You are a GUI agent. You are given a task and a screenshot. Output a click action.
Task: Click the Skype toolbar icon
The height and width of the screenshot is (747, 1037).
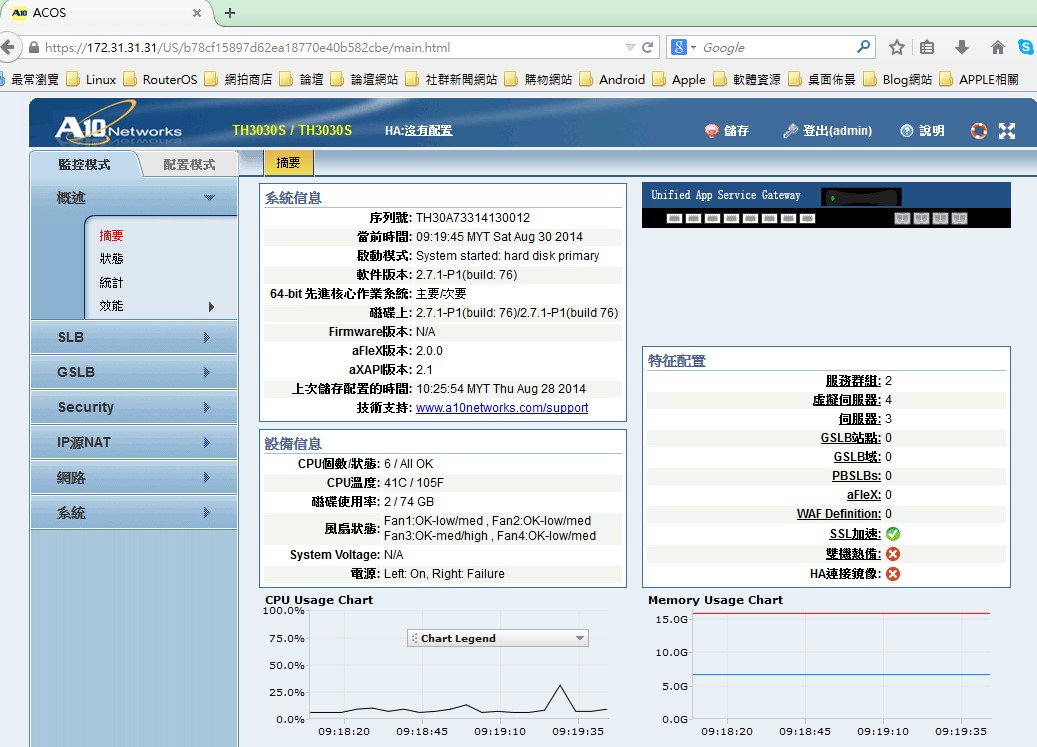[x=1026, y=48]
